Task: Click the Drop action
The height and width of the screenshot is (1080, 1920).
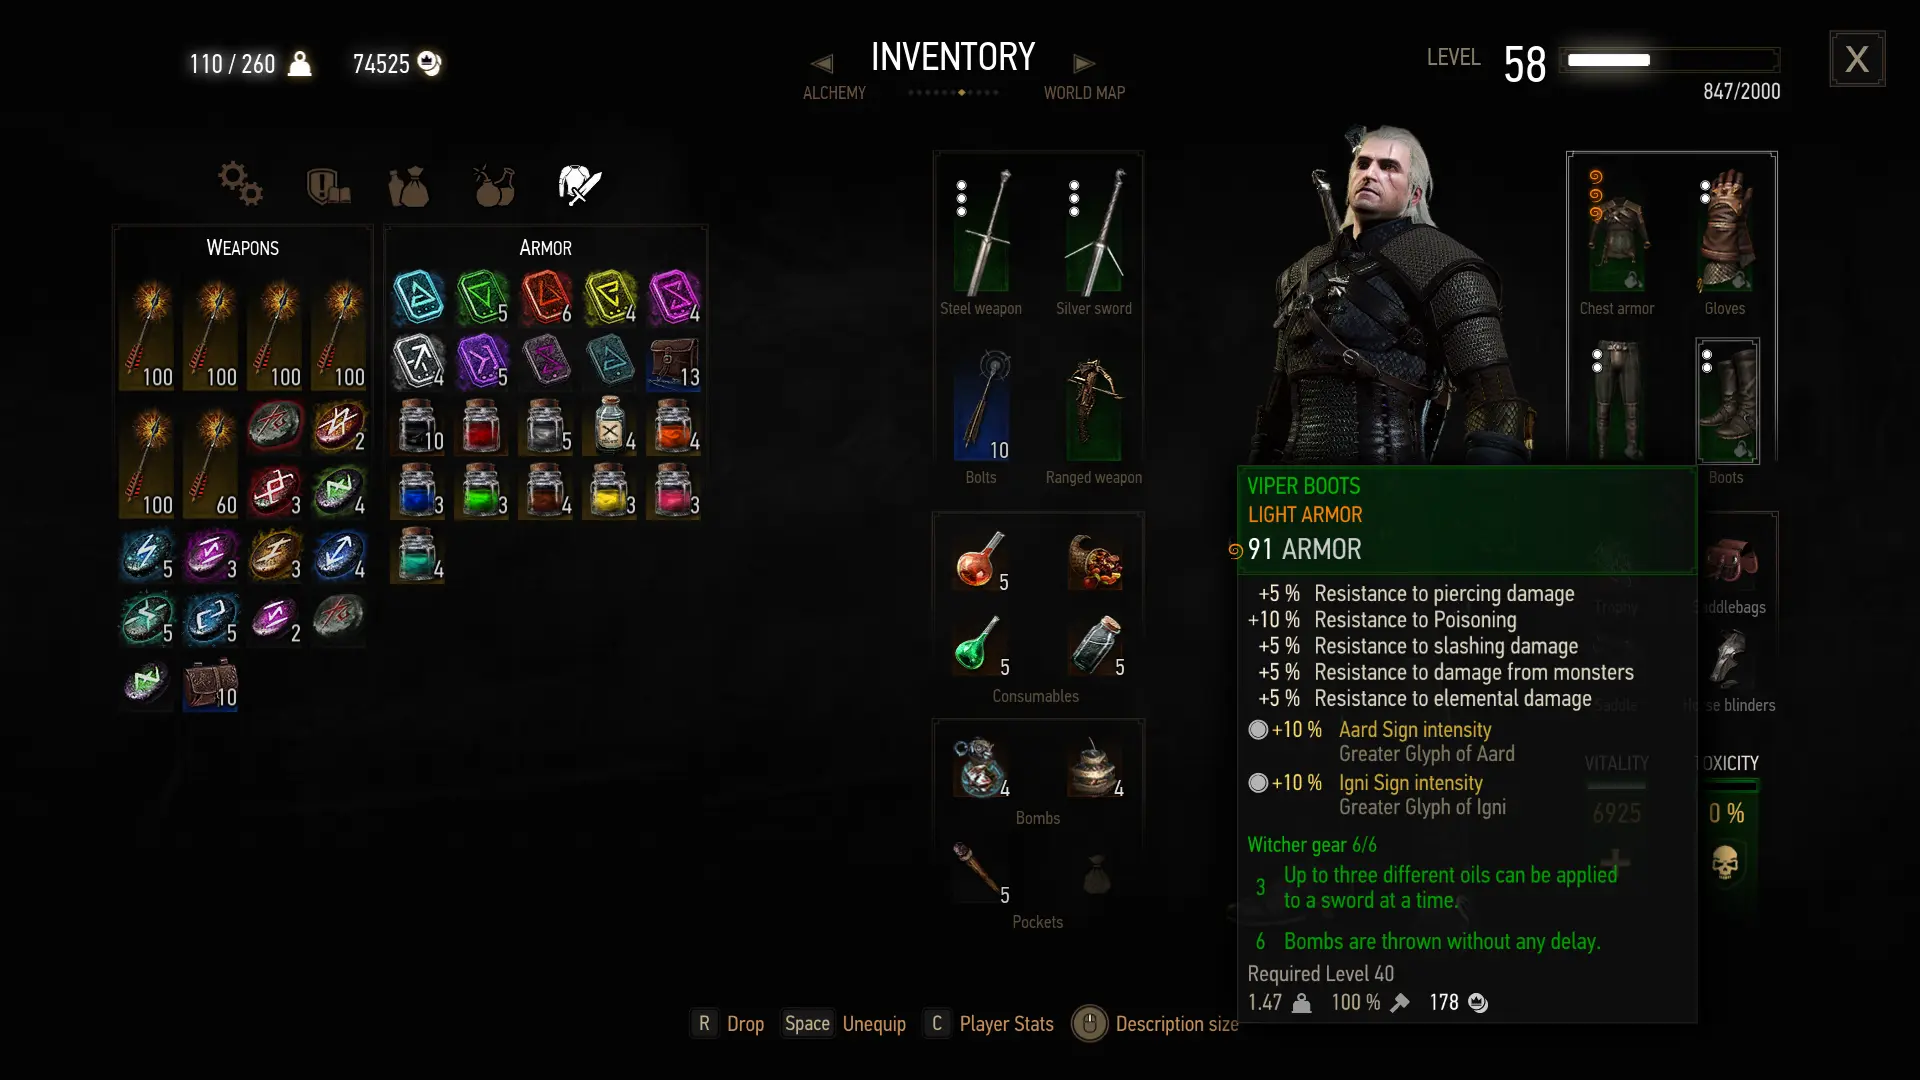Action: click(745, 1024)
